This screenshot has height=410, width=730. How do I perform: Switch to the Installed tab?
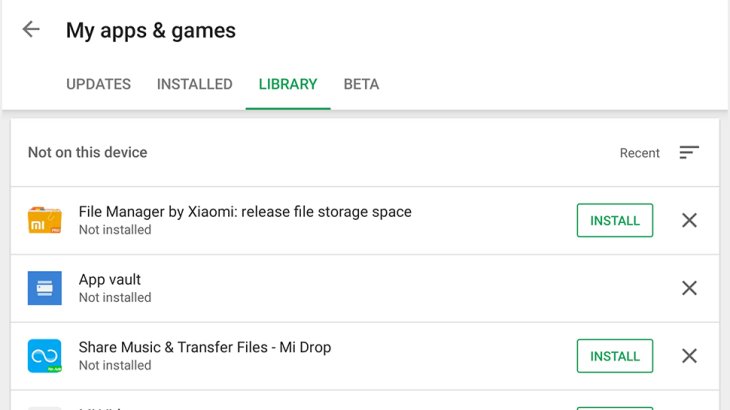pos(194,84)
